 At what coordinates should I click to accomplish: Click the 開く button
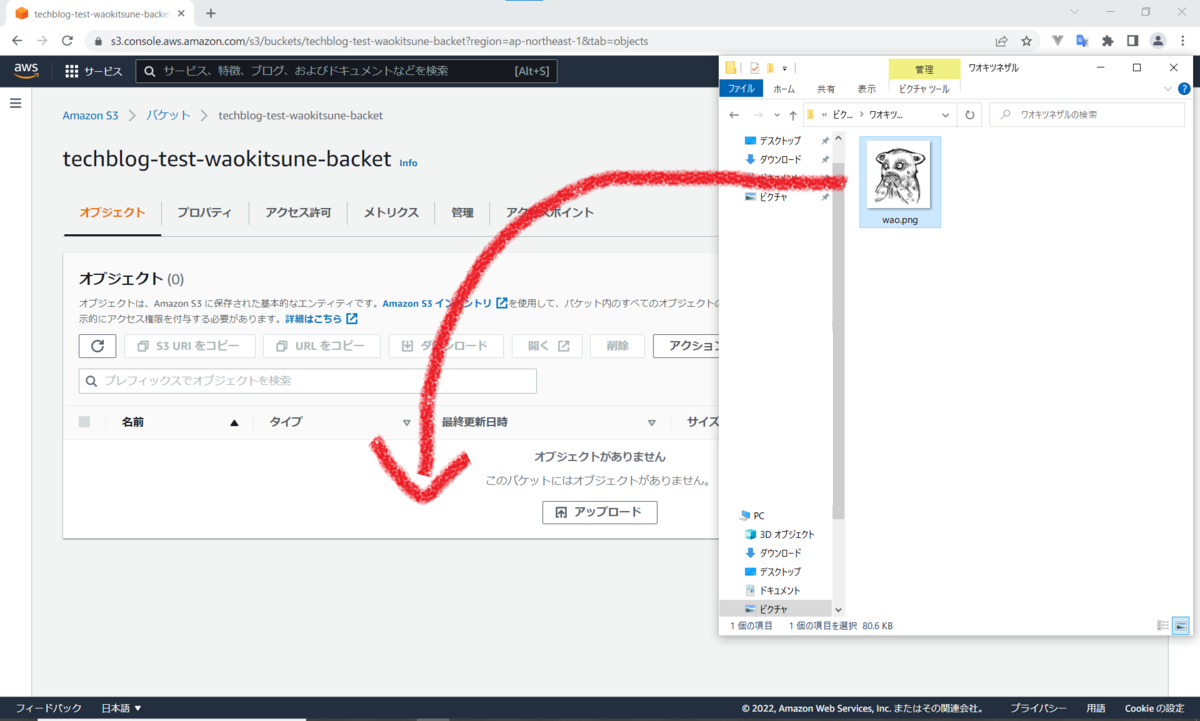547,346
